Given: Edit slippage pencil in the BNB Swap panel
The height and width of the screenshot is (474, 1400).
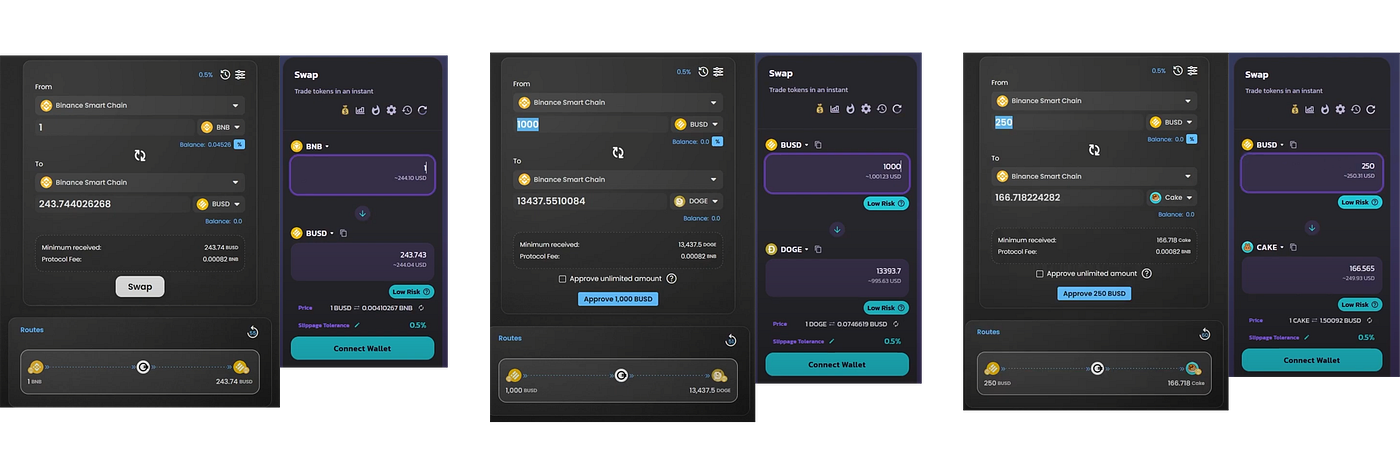Looking at the screenshot, I should tap(357, 325).
